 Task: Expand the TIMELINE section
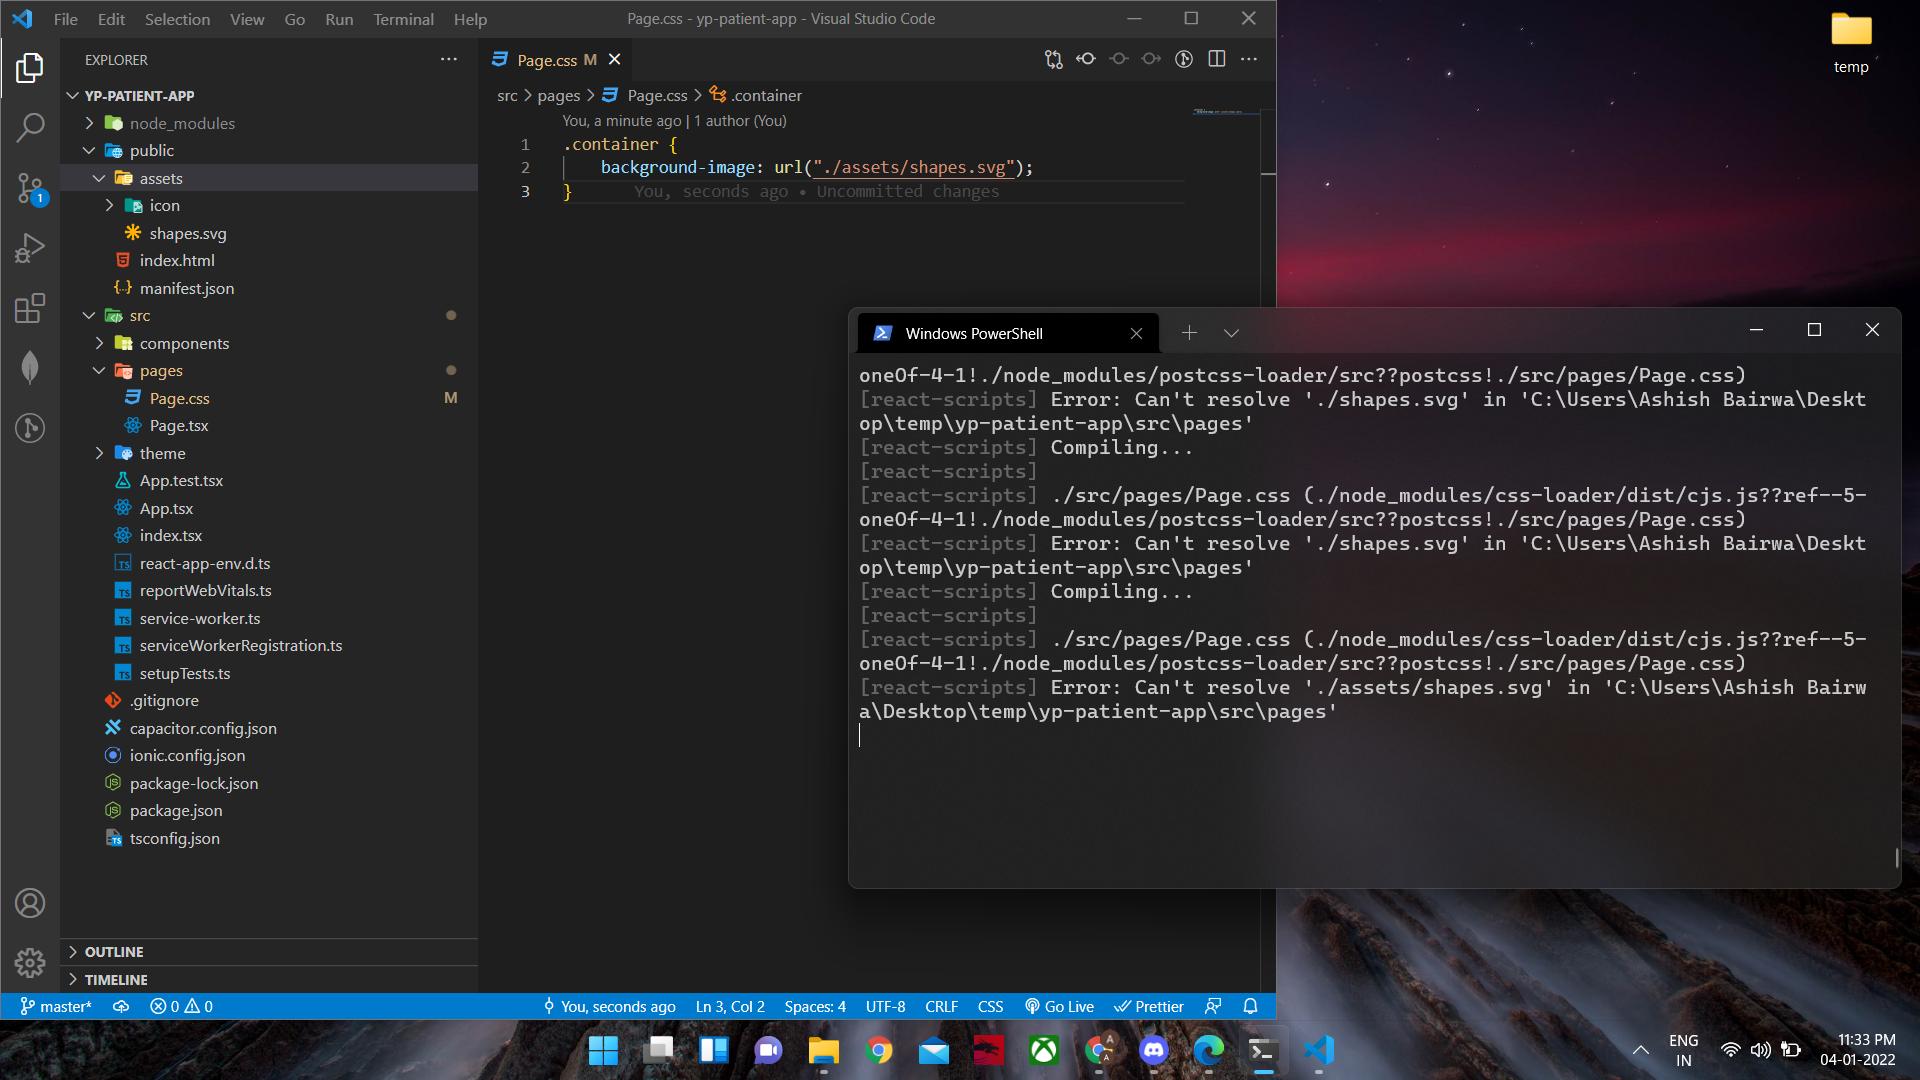click(268, 980)
